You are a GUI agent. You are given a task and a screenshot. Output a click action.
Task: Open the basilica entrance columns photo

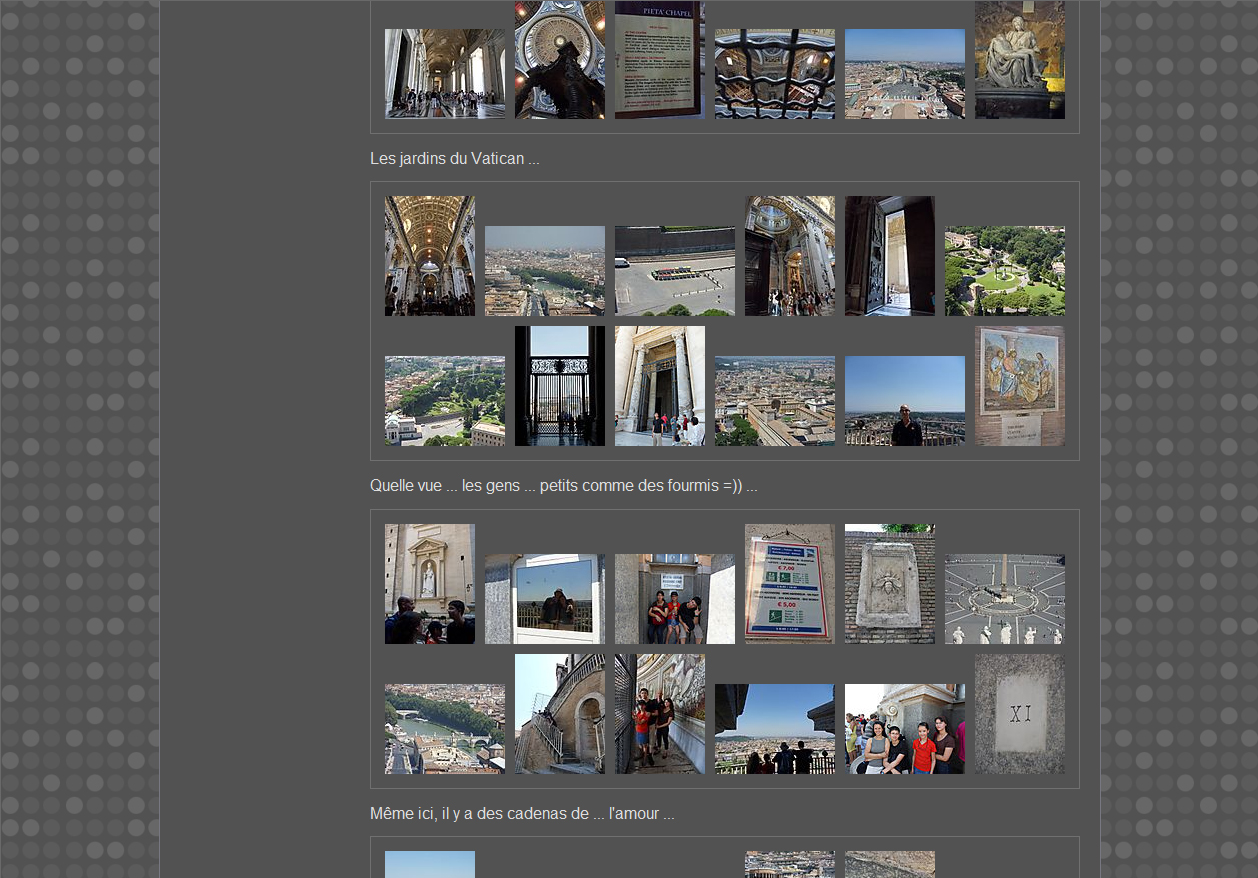[659, 386]
